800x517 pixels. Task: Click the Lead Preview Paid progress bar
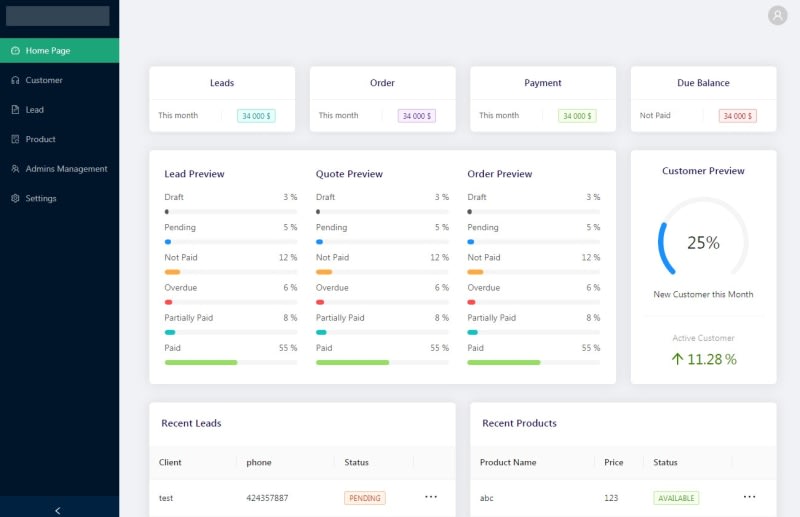pos(231,362)
